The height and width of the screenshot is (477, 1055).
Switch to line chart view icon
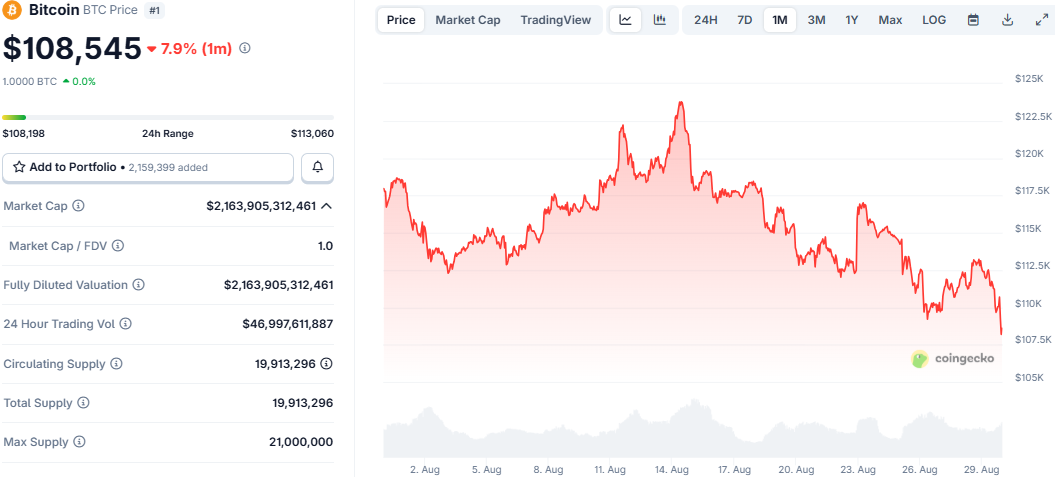click(x=626, y=20)
